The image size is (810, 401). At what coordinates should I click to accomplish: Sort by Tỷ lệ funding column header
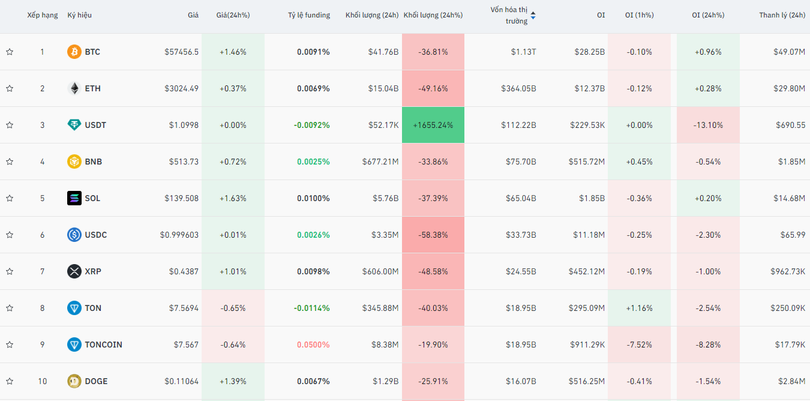click(x=308, y=16)
